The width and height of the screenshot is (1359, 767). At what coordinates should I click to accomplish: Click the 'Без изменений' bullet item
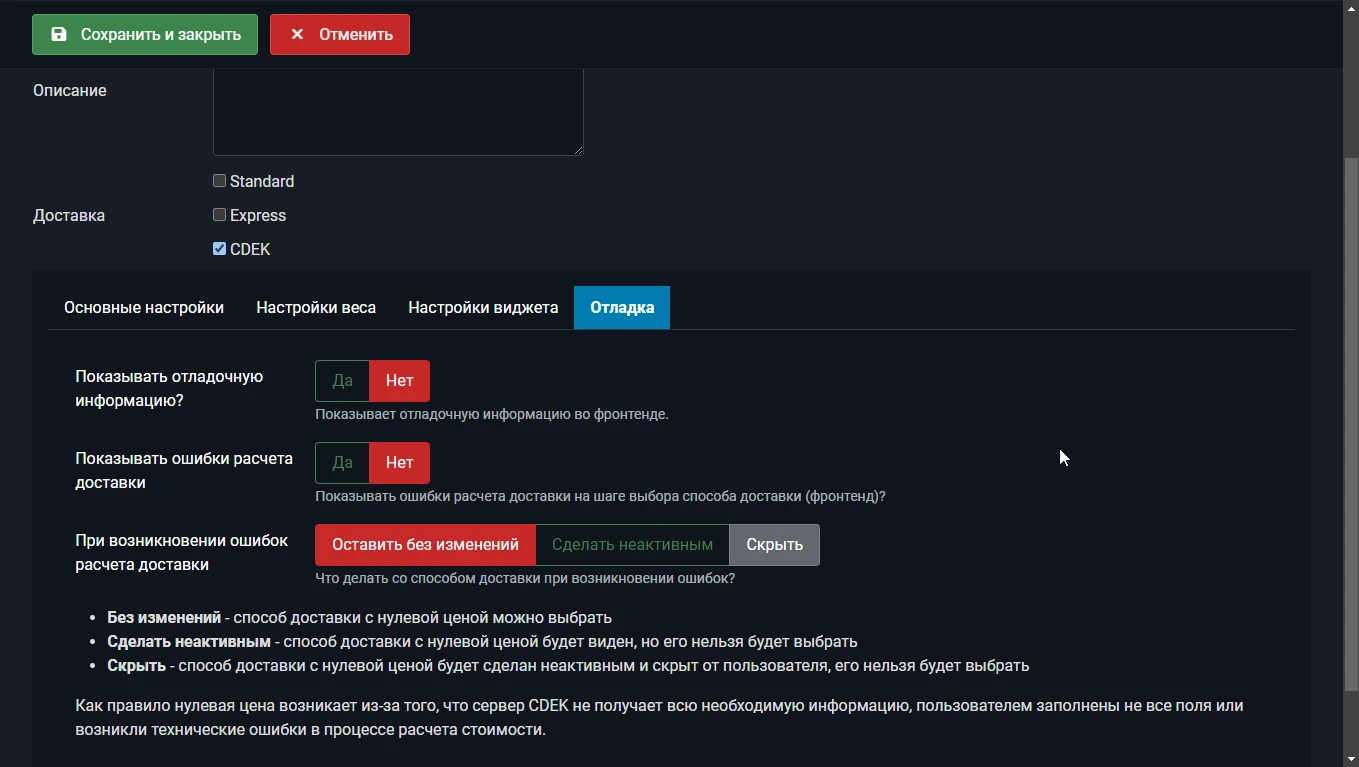[x=360, y=617]
